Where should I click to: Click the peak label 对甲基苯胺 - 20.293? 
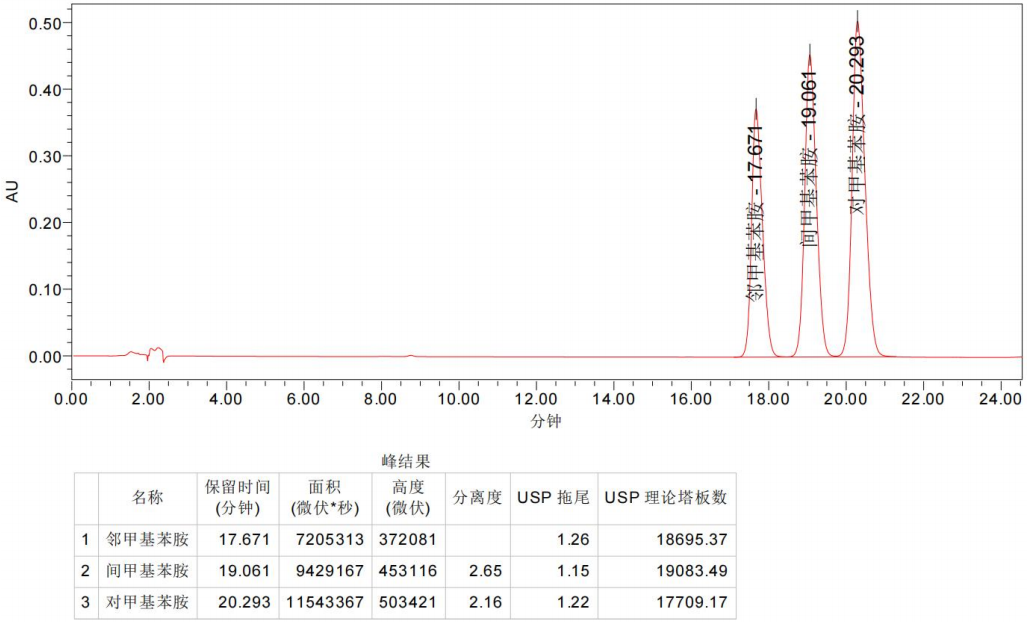click(857, 125)
